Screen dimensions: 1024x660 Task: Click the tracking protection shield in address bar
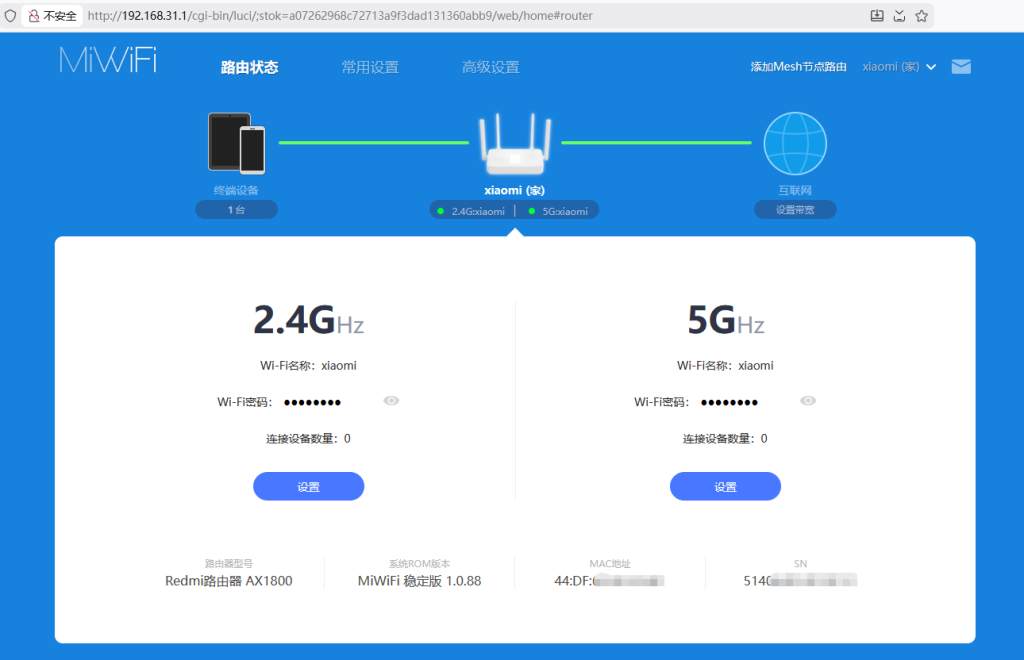tap(11, 15)
